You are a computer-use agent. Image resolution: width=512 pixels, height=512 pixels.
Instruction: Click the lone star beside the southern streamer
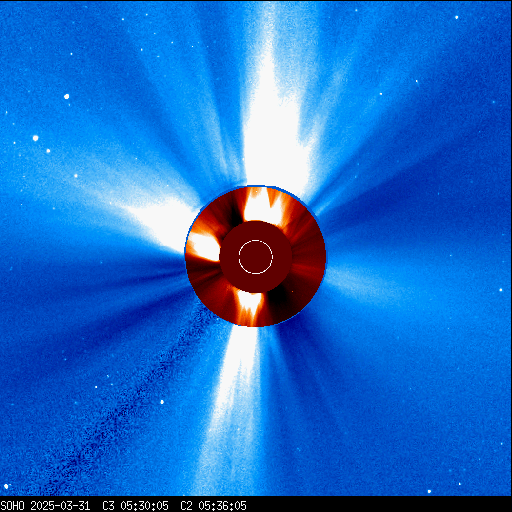tap(162, 402)
